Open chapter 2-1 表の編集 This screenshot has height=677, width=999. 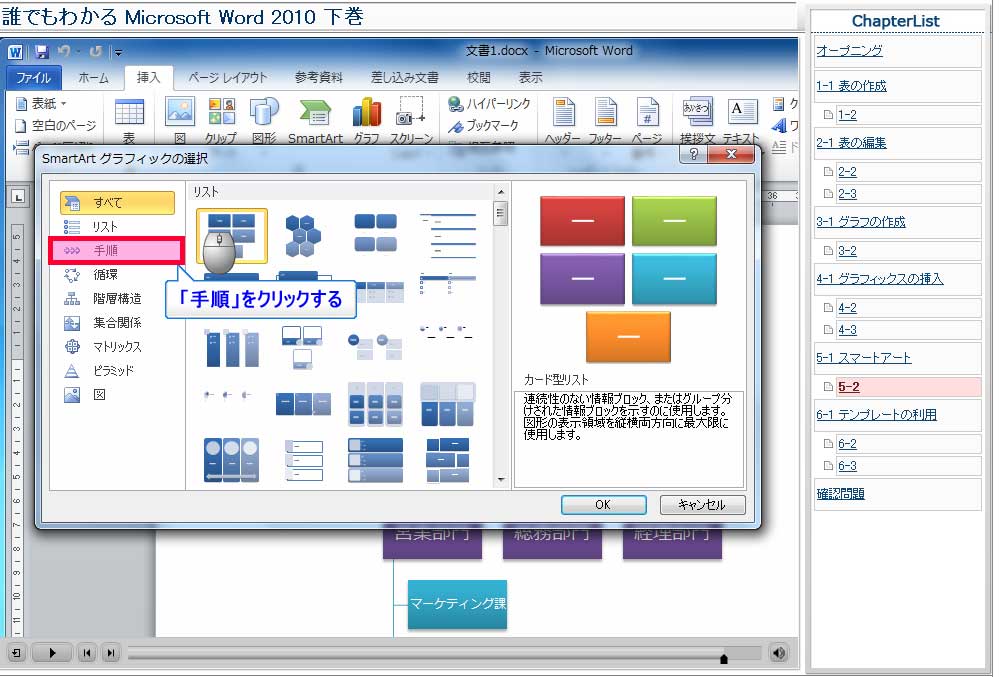click(851, 143)
